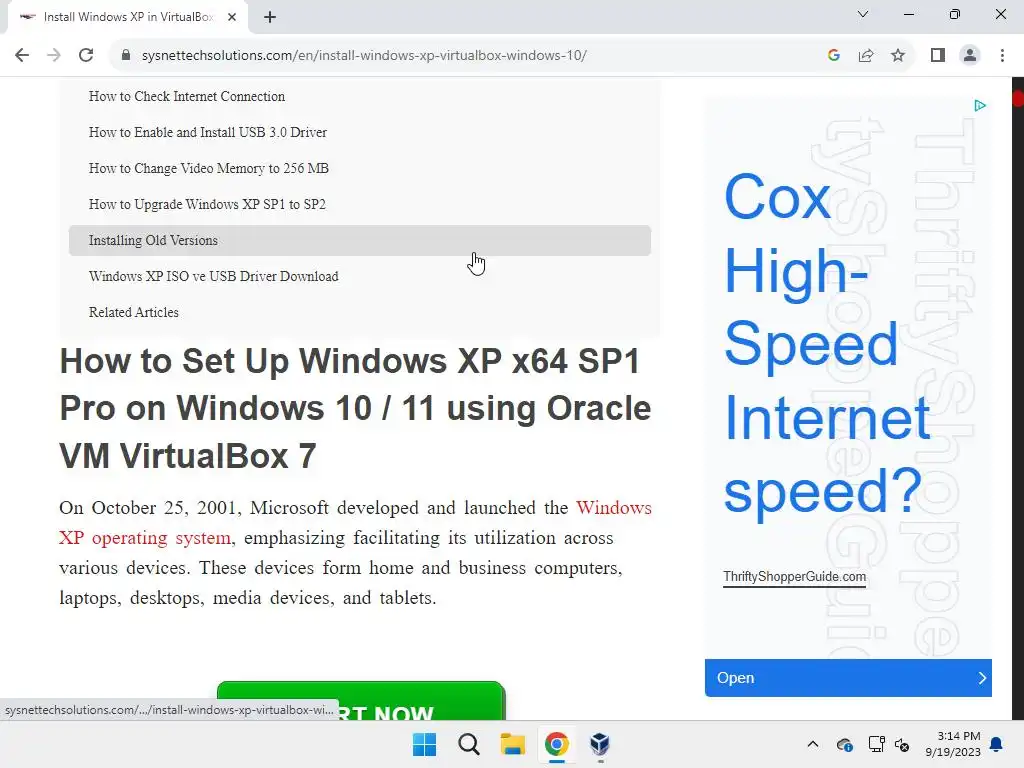The image size is (1024, 768).
Task: Open the Google icon in address bar
Action: point(833,56)
